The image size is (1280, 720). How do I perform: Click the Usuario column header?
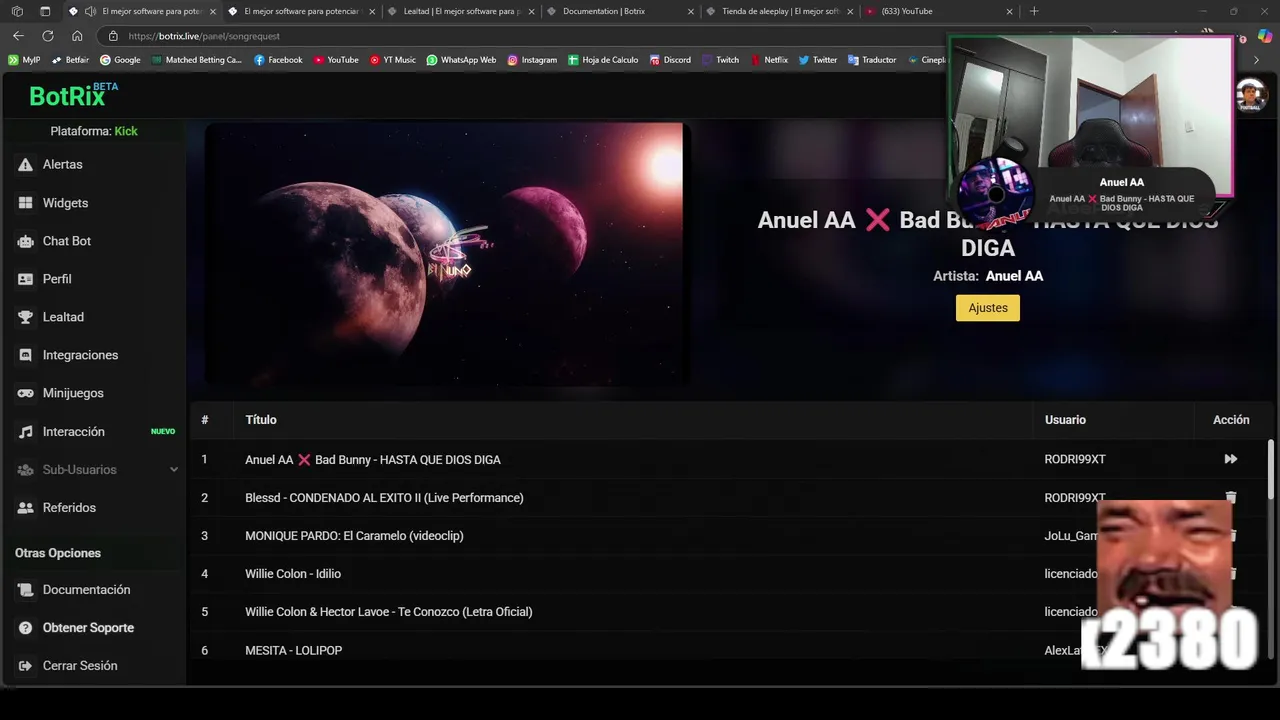click(1065, 420)
